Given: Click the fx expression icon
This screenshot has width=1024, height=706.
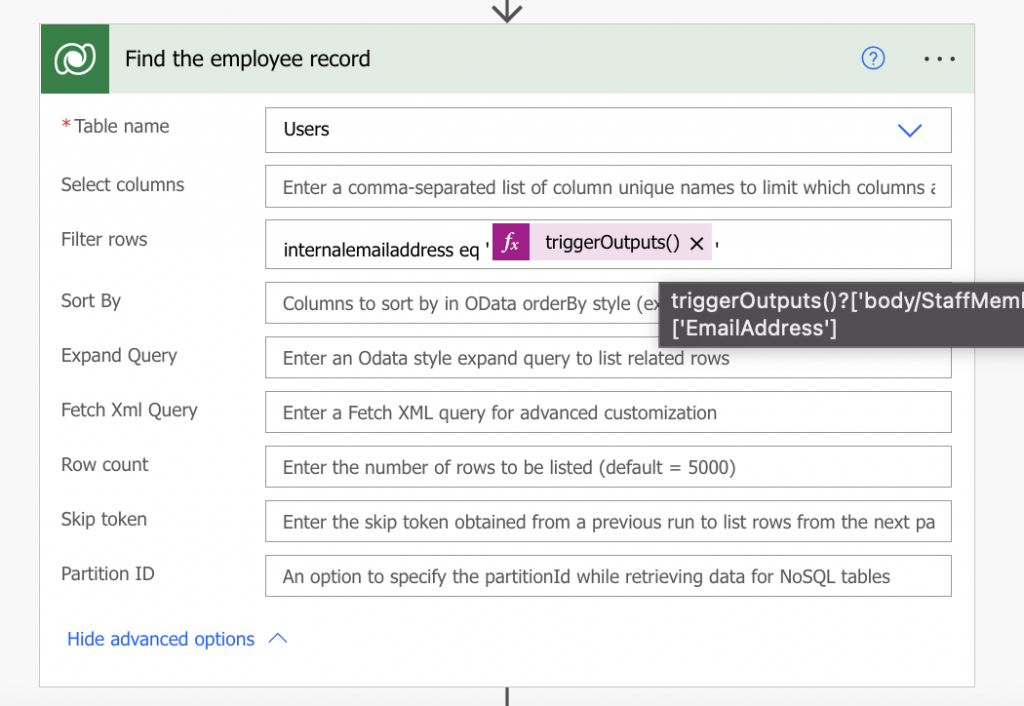Looking at the screenshot, I should pyautogui.click(x=511, y=243).
